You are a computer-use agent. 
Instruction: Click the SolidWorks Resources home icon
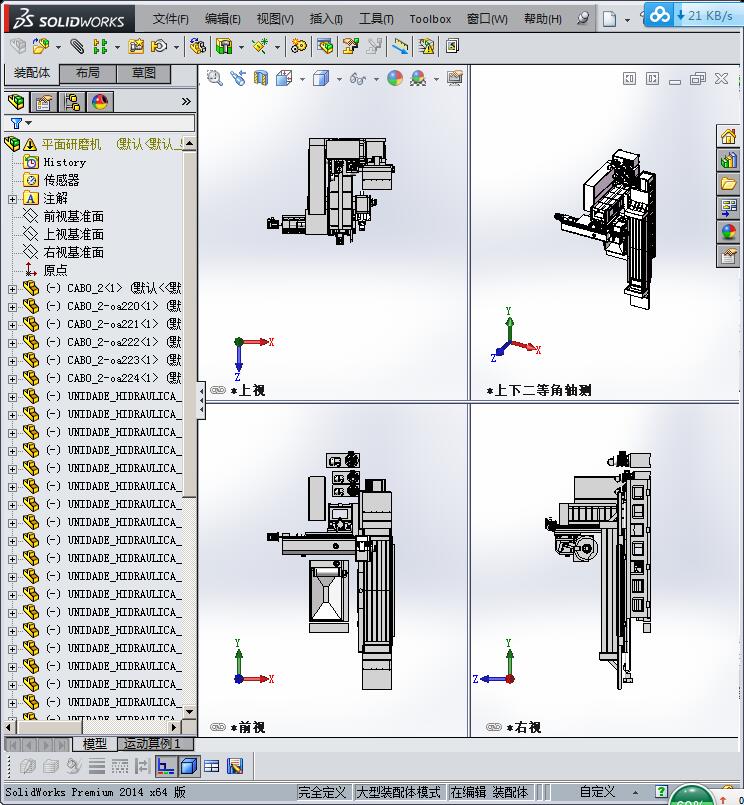[x=728, y=137]
